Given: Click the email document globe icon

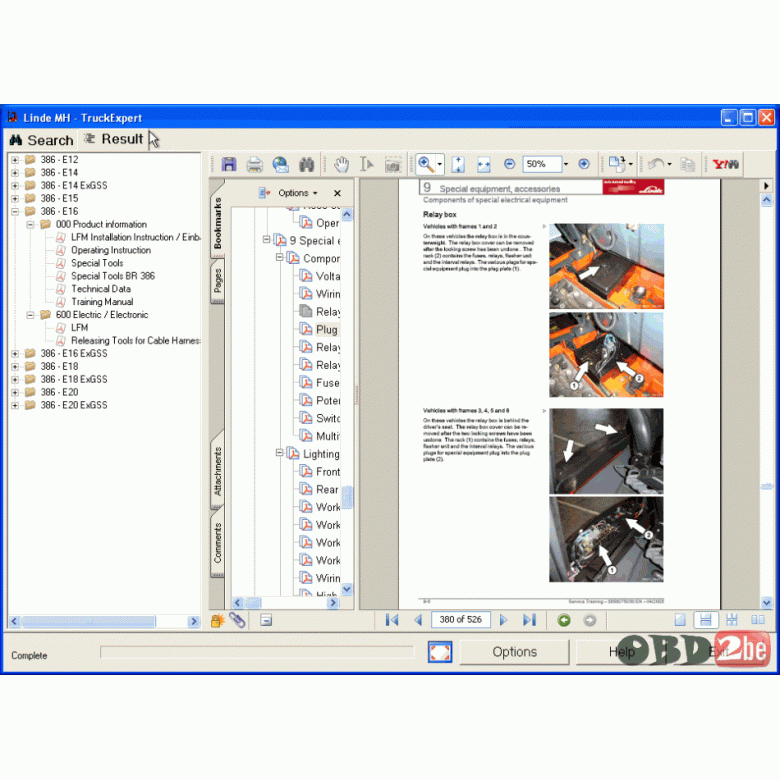Looking at the screenshot, I should click(x=281, y=164).
